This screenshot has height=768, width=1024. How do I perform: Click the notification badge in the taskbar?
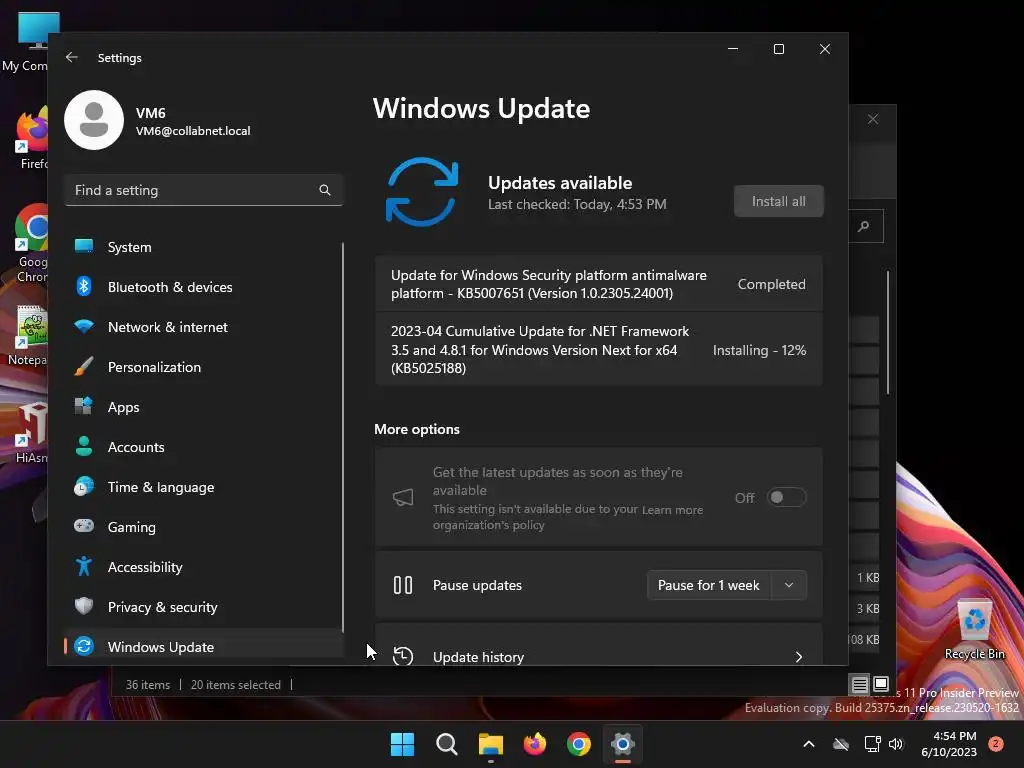click(x=996, y=744)
